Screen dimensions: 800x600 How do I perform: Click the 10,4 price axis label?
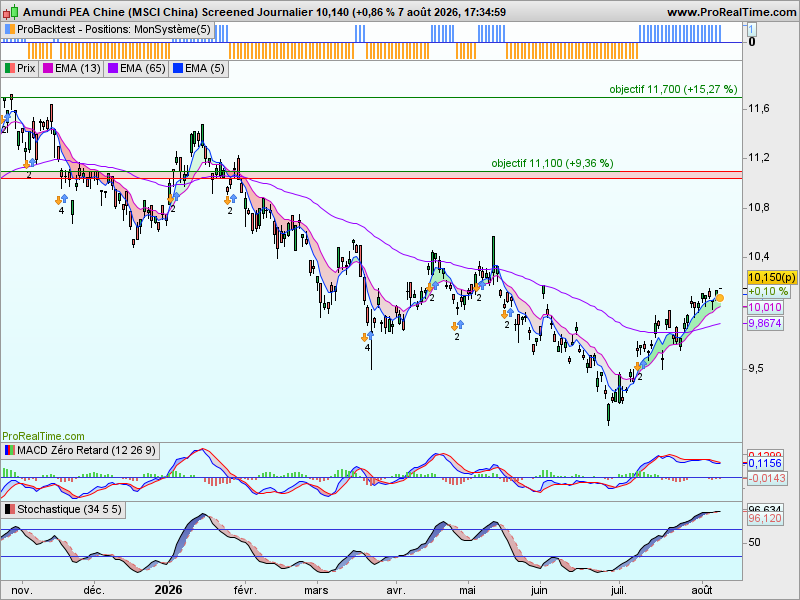[x=759, y=257]
